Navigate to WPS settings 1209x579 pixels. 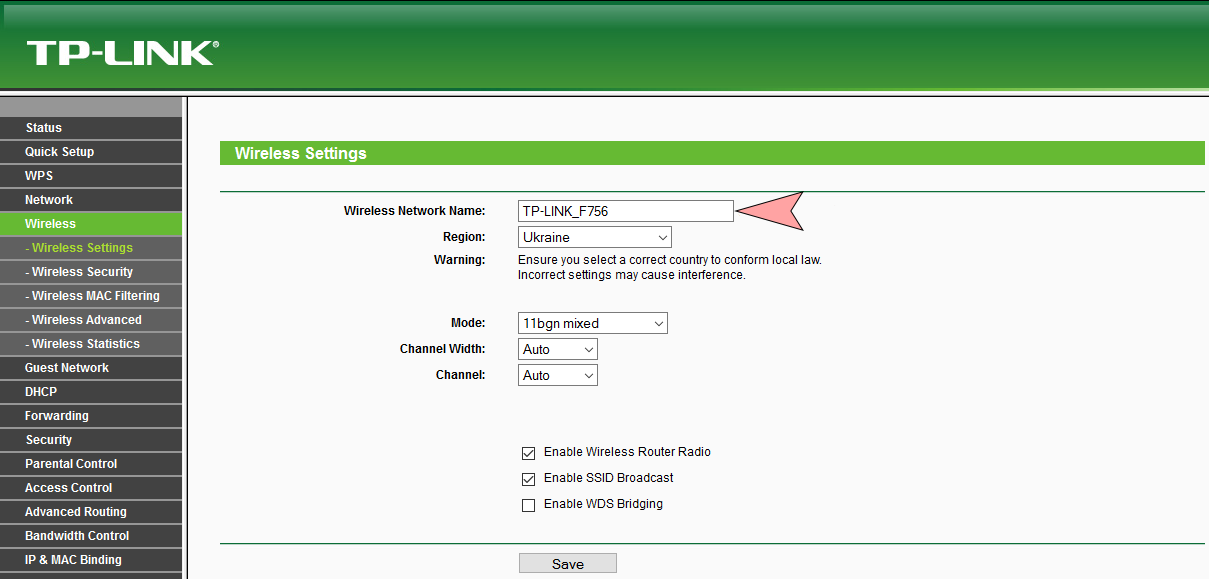pyautogui.click(x=38, y=175)
